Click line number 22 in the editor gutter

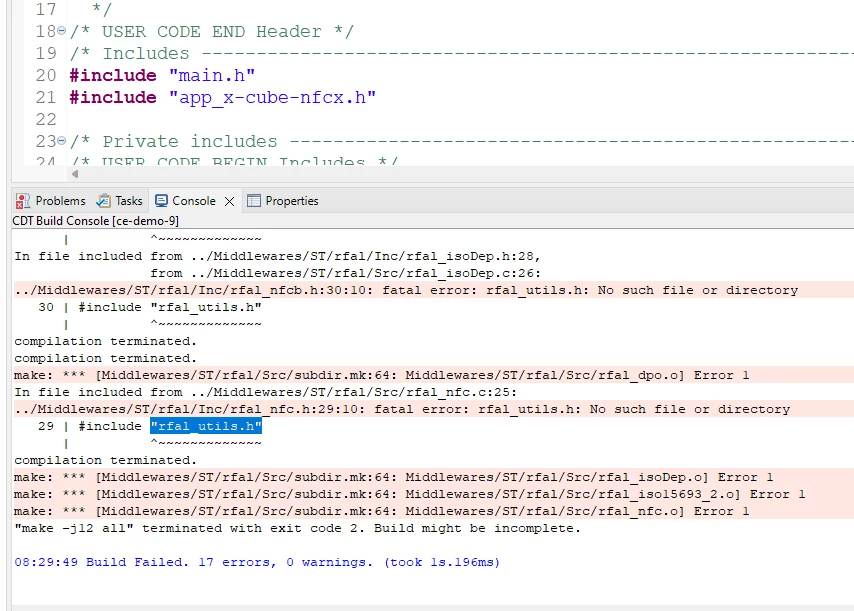(x=46, y=119)
